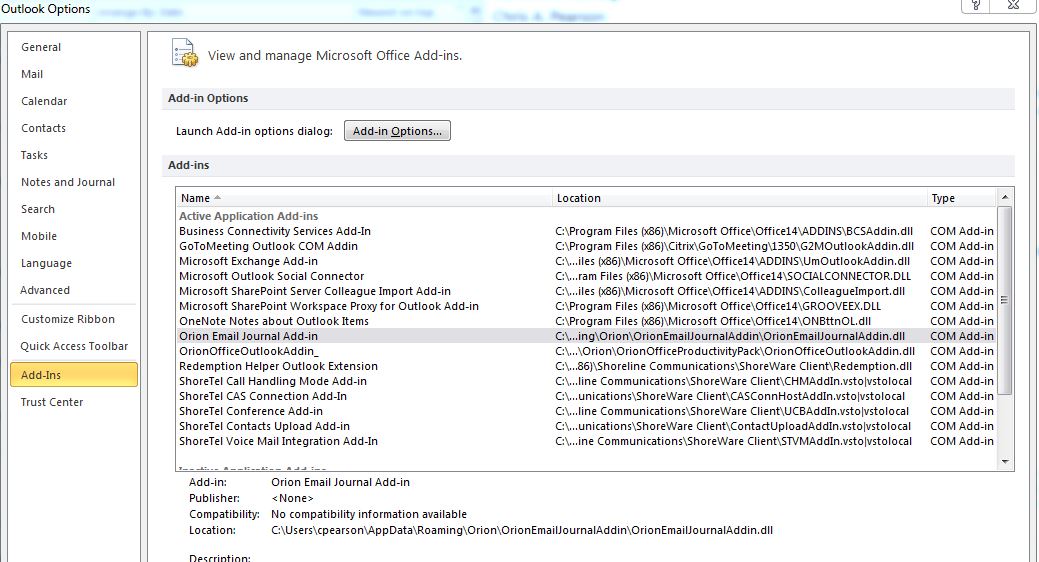1039x562 pixels.
Task: Sort add-ins by the Type column header
Action: pyautogui.click(x=960, y=198)
